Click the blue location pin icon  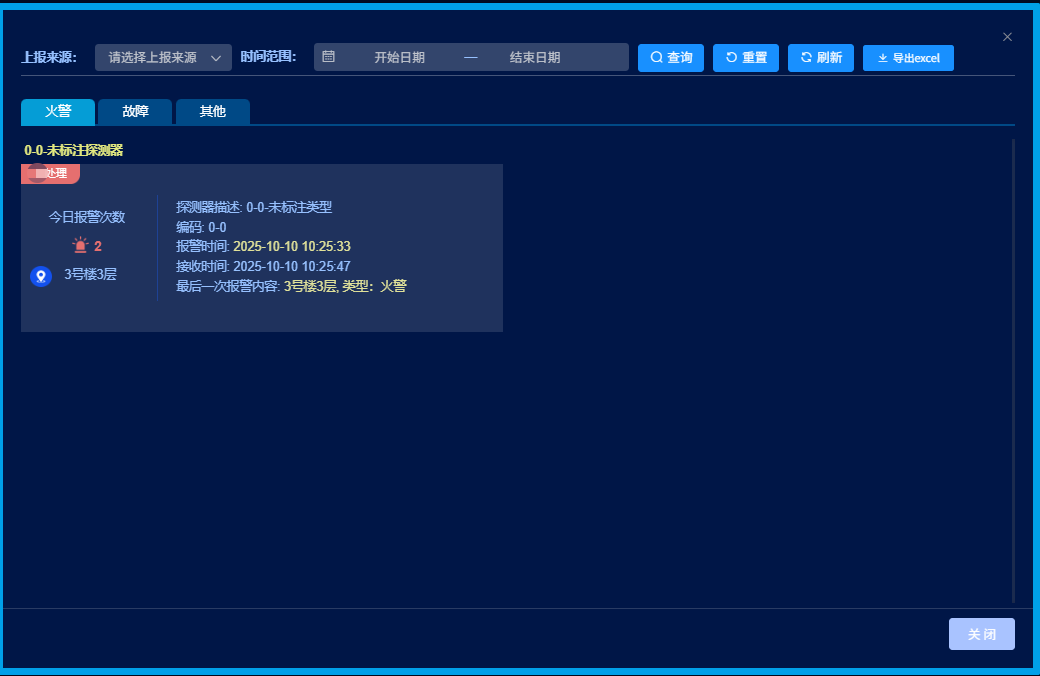41,276
